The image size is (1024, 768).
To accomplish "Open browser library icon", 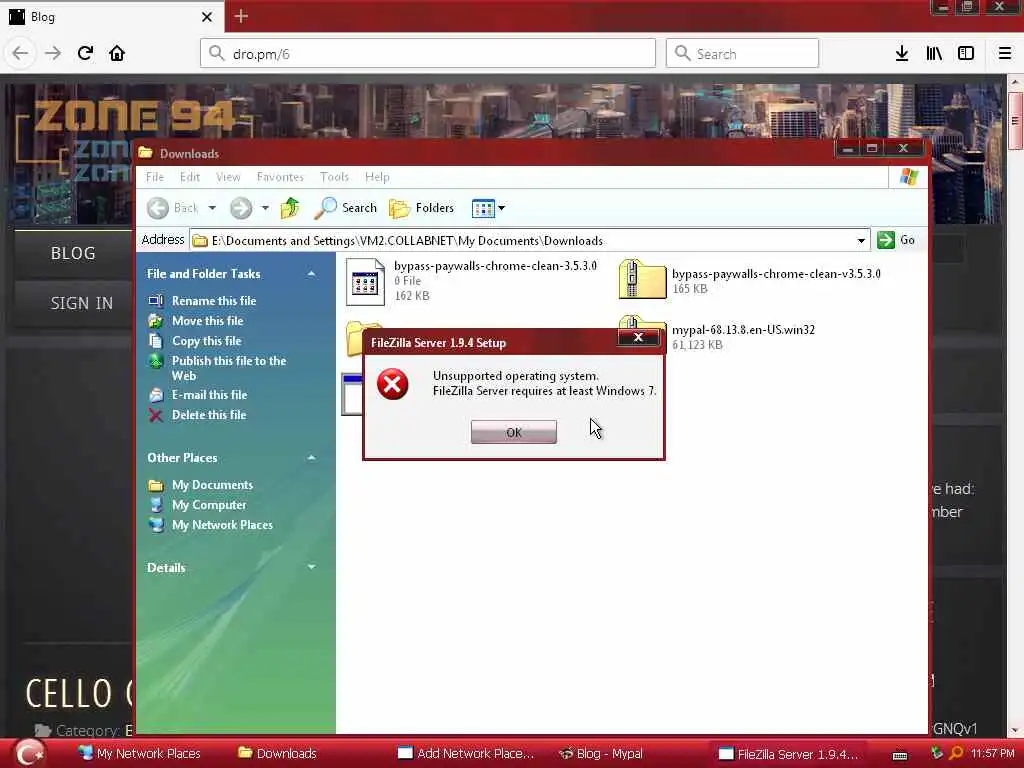I will (934, 54).
